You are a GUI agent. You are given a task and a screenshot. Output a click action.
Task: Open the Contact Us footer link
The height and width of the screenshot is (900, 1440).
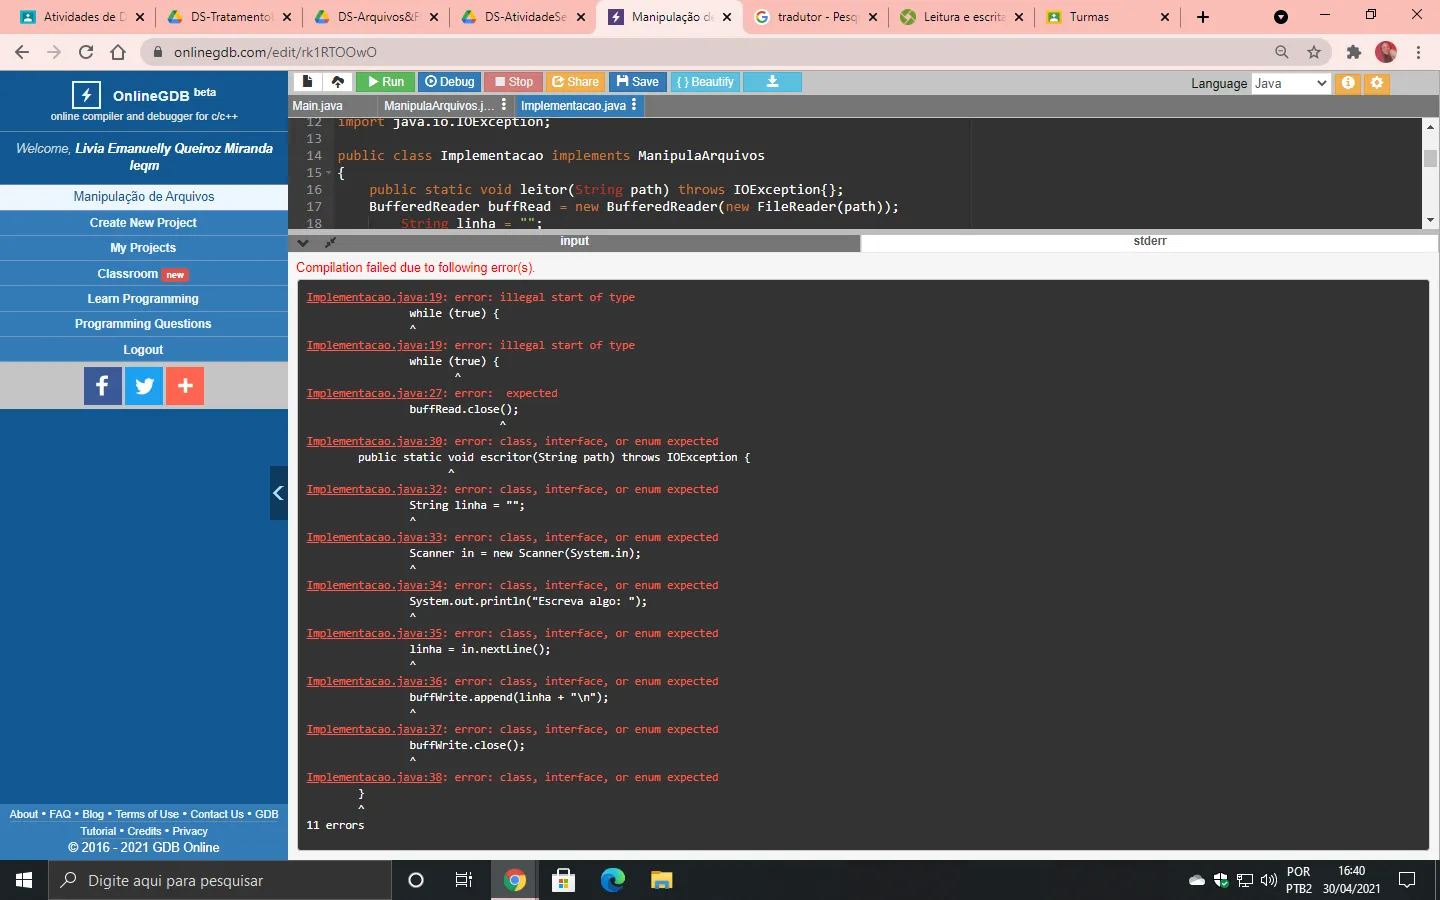(217, 814)
